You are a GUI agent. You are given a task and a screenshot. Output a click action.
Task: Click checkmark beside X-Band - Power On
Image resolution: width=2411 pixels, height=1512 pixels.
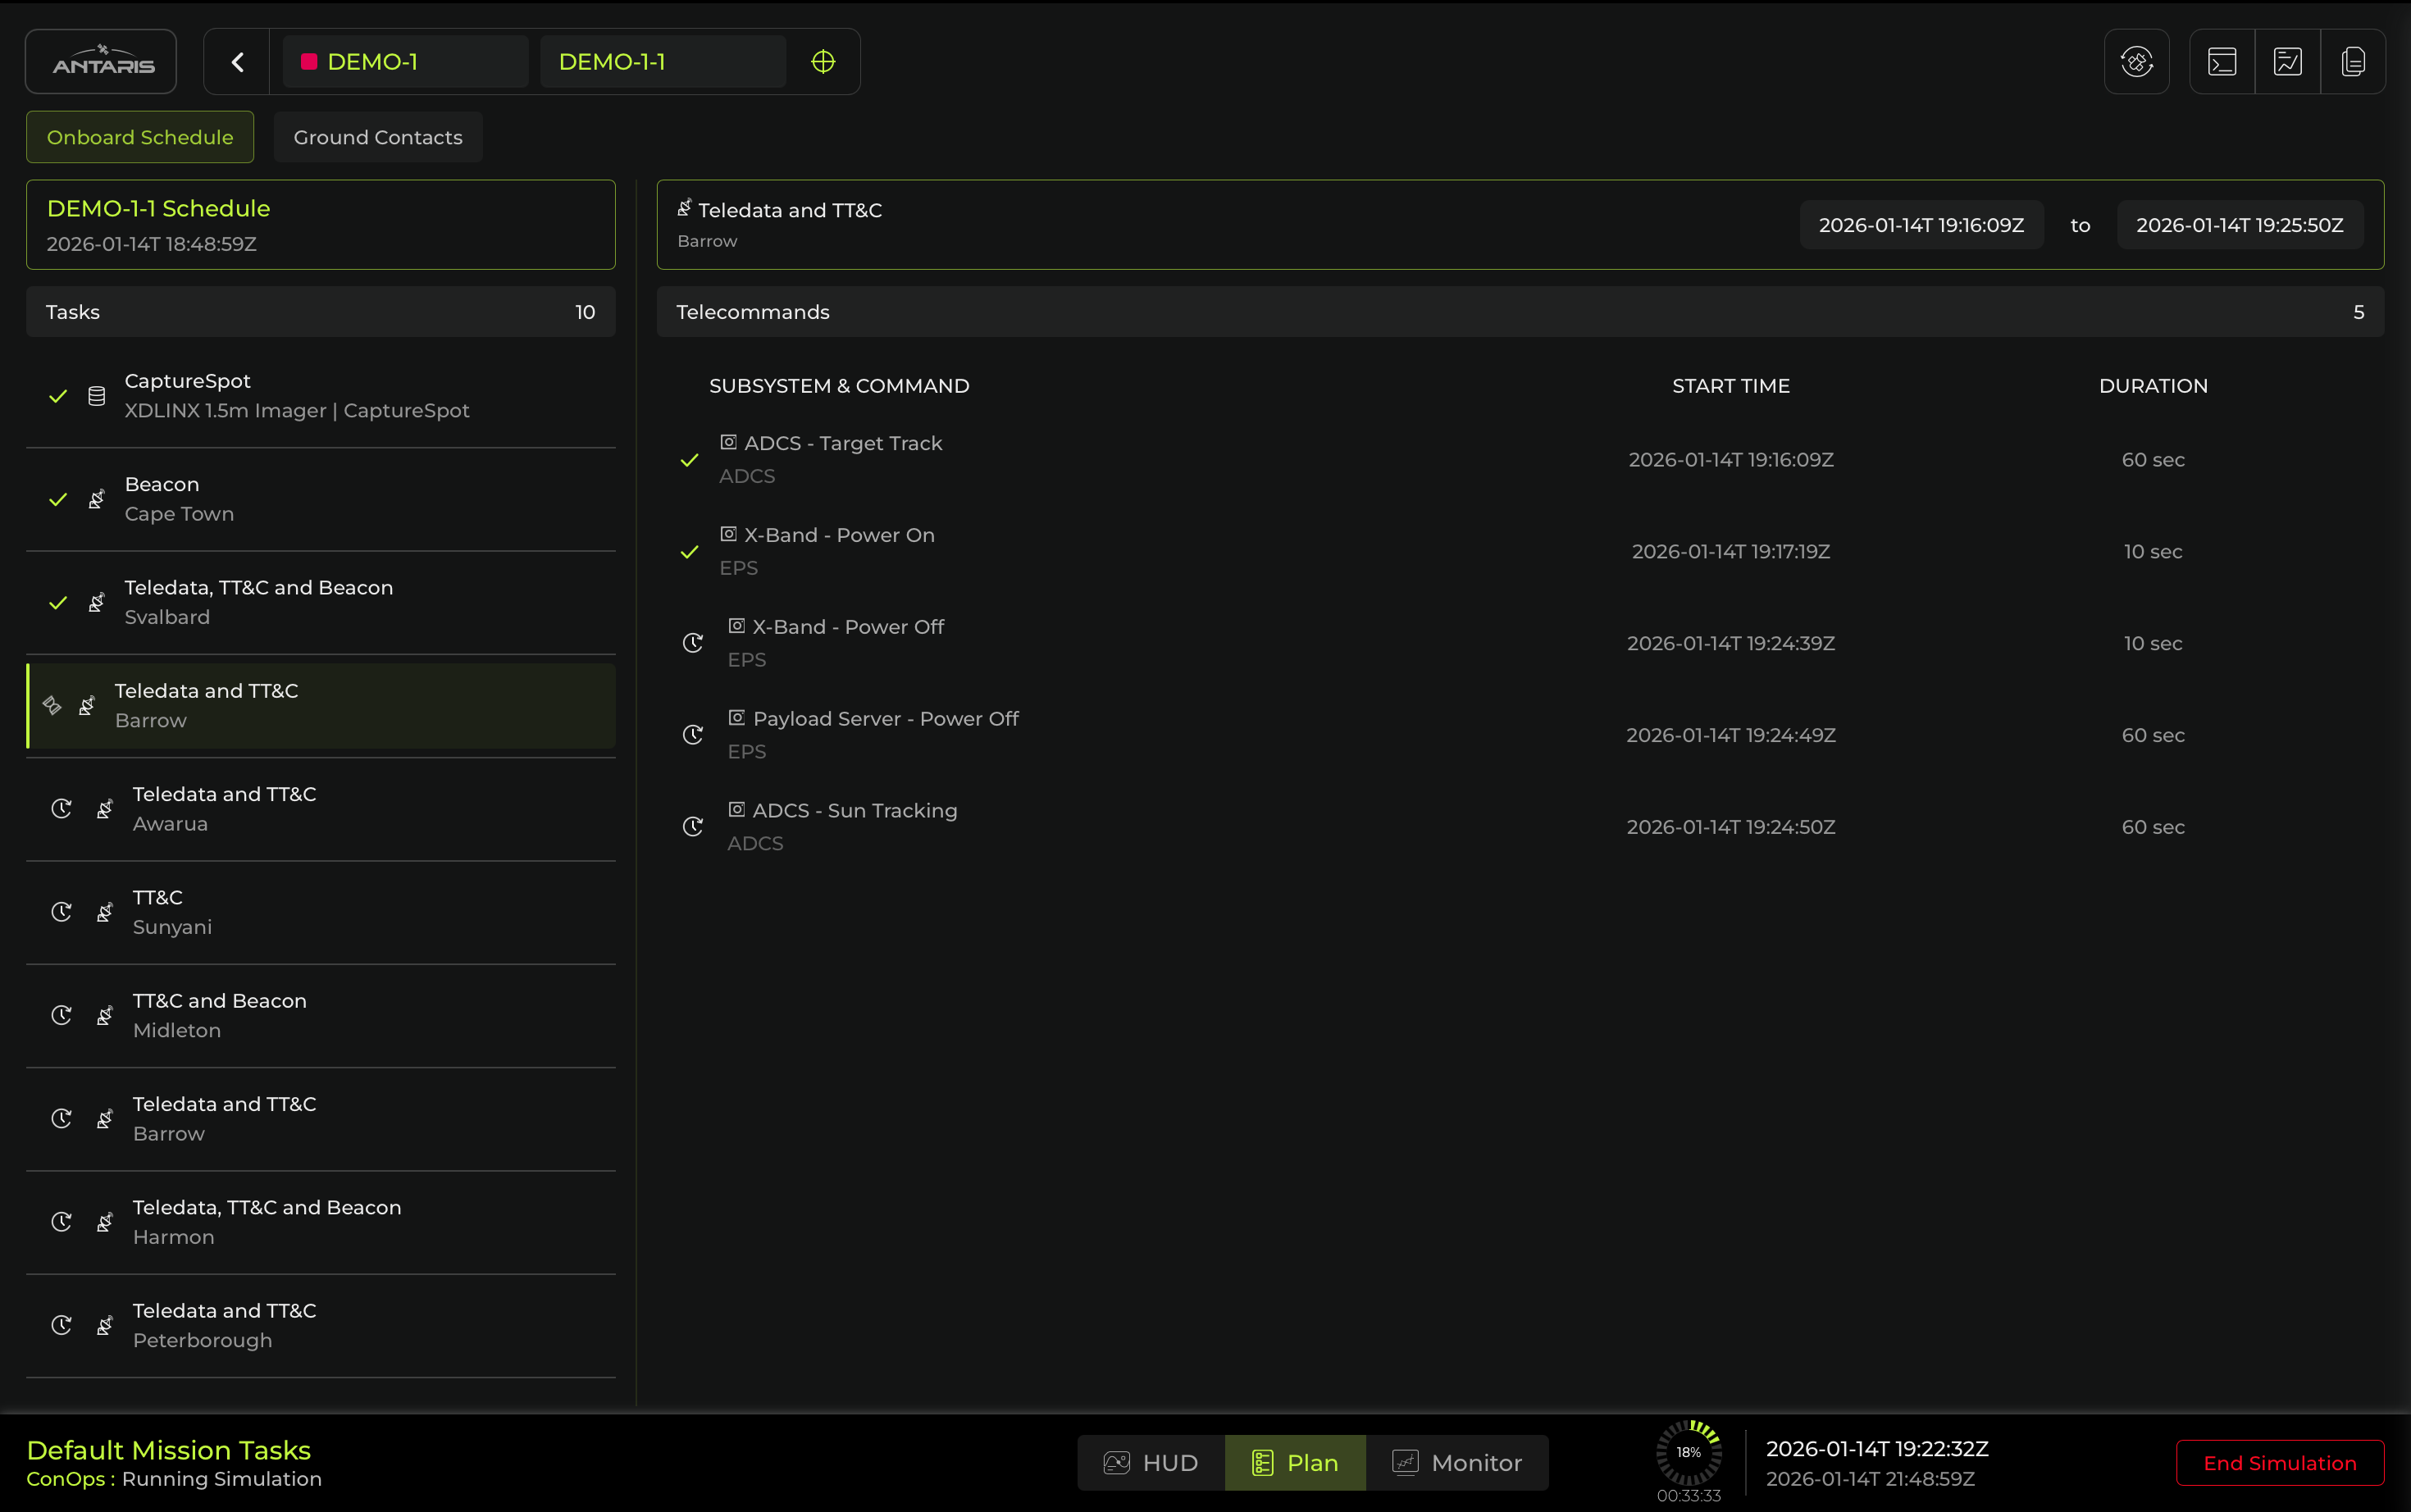point(689,552)
